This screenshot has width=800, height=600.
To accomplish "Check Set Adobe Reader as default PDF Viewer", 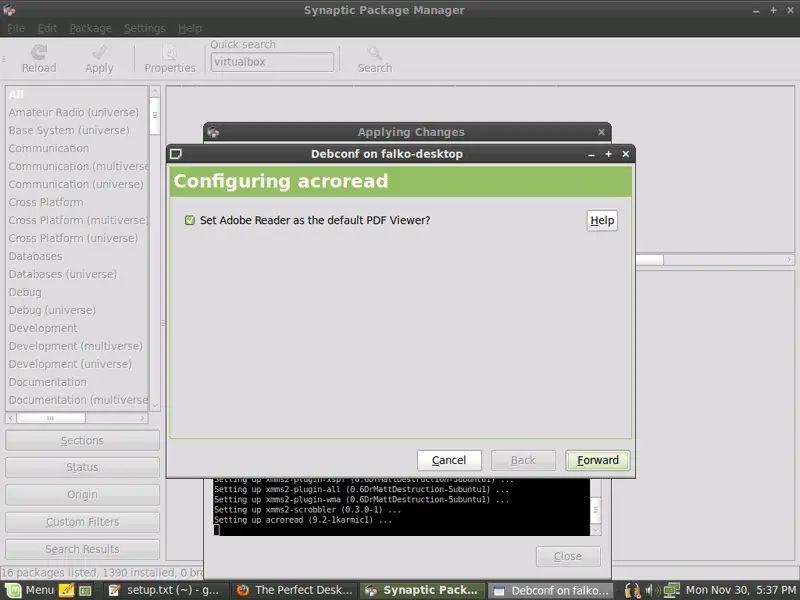I will (x=190, y=220).
